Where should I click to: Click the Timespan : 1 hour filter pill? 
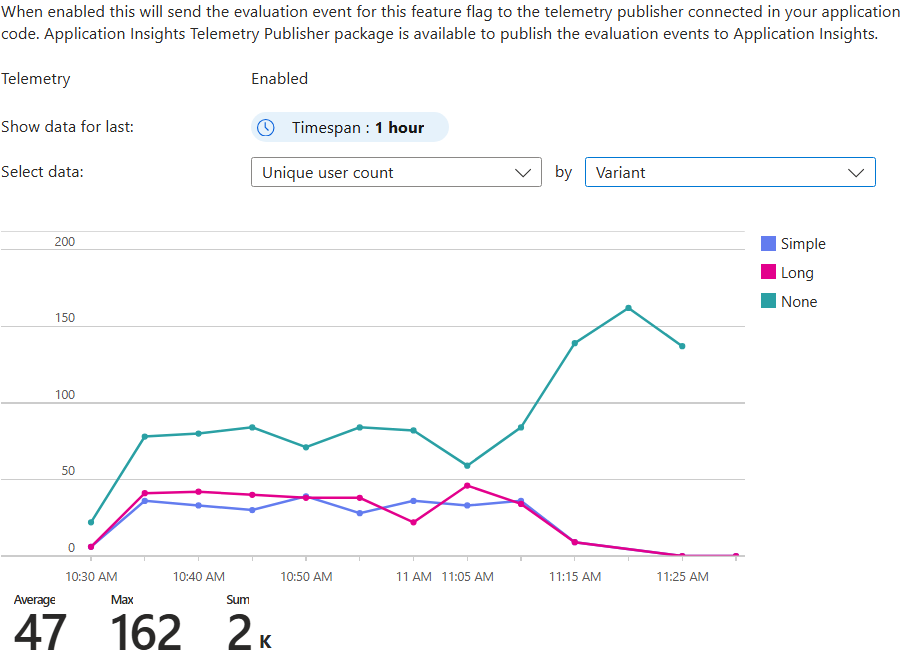349,127
